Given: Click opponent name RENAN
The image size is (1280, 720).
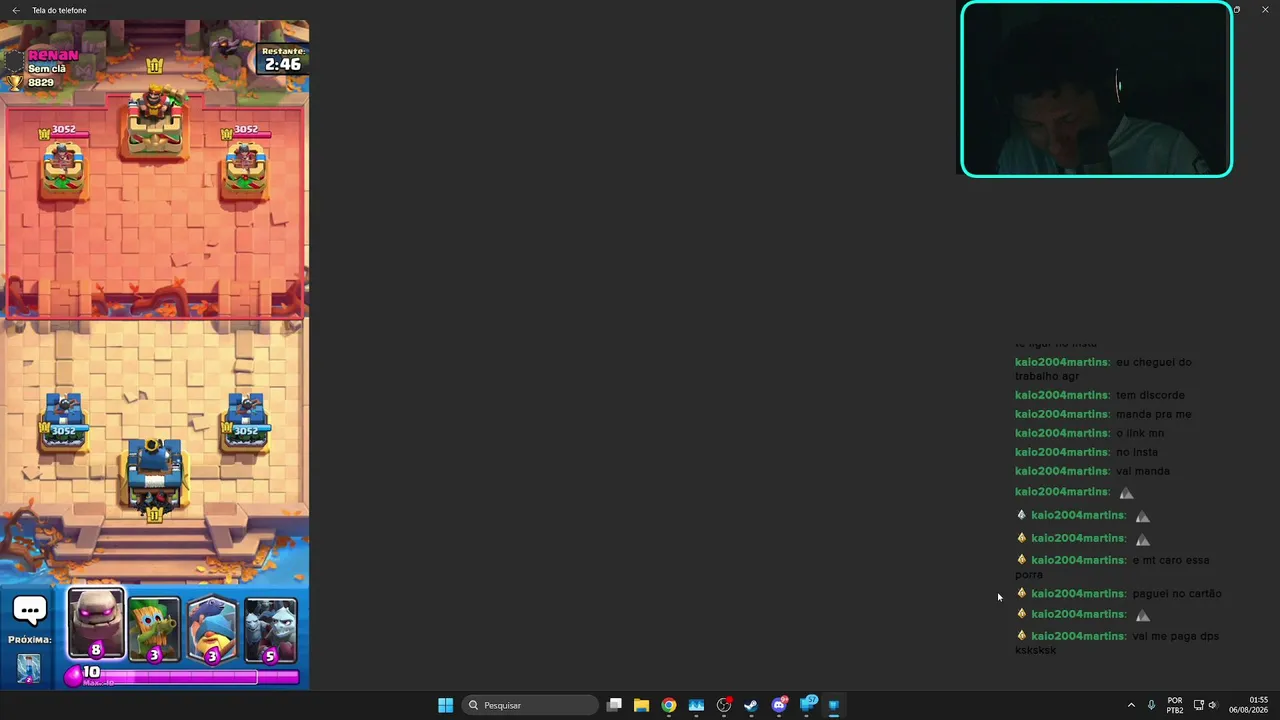Looking at the screenshot, I should pyautogui.click(x=53, y=55).
